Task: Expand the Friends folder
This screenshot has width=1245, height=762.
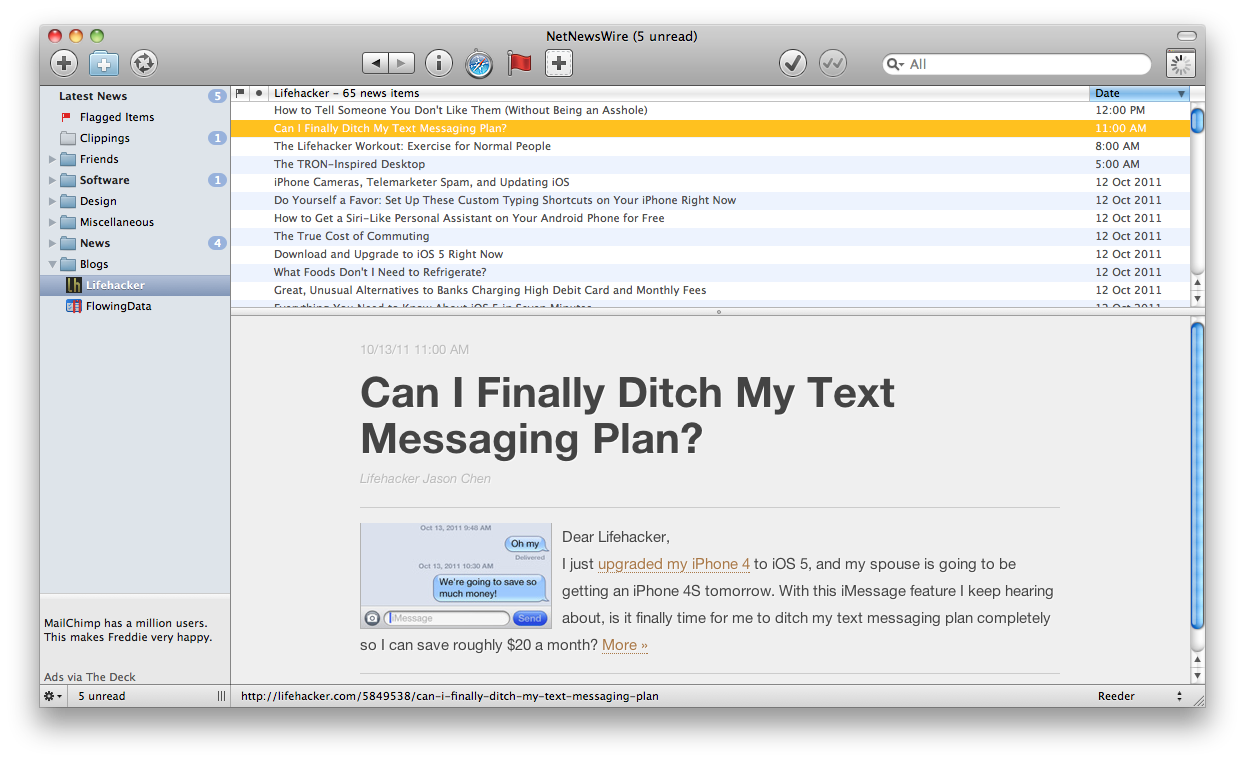Action: point(52,159)
